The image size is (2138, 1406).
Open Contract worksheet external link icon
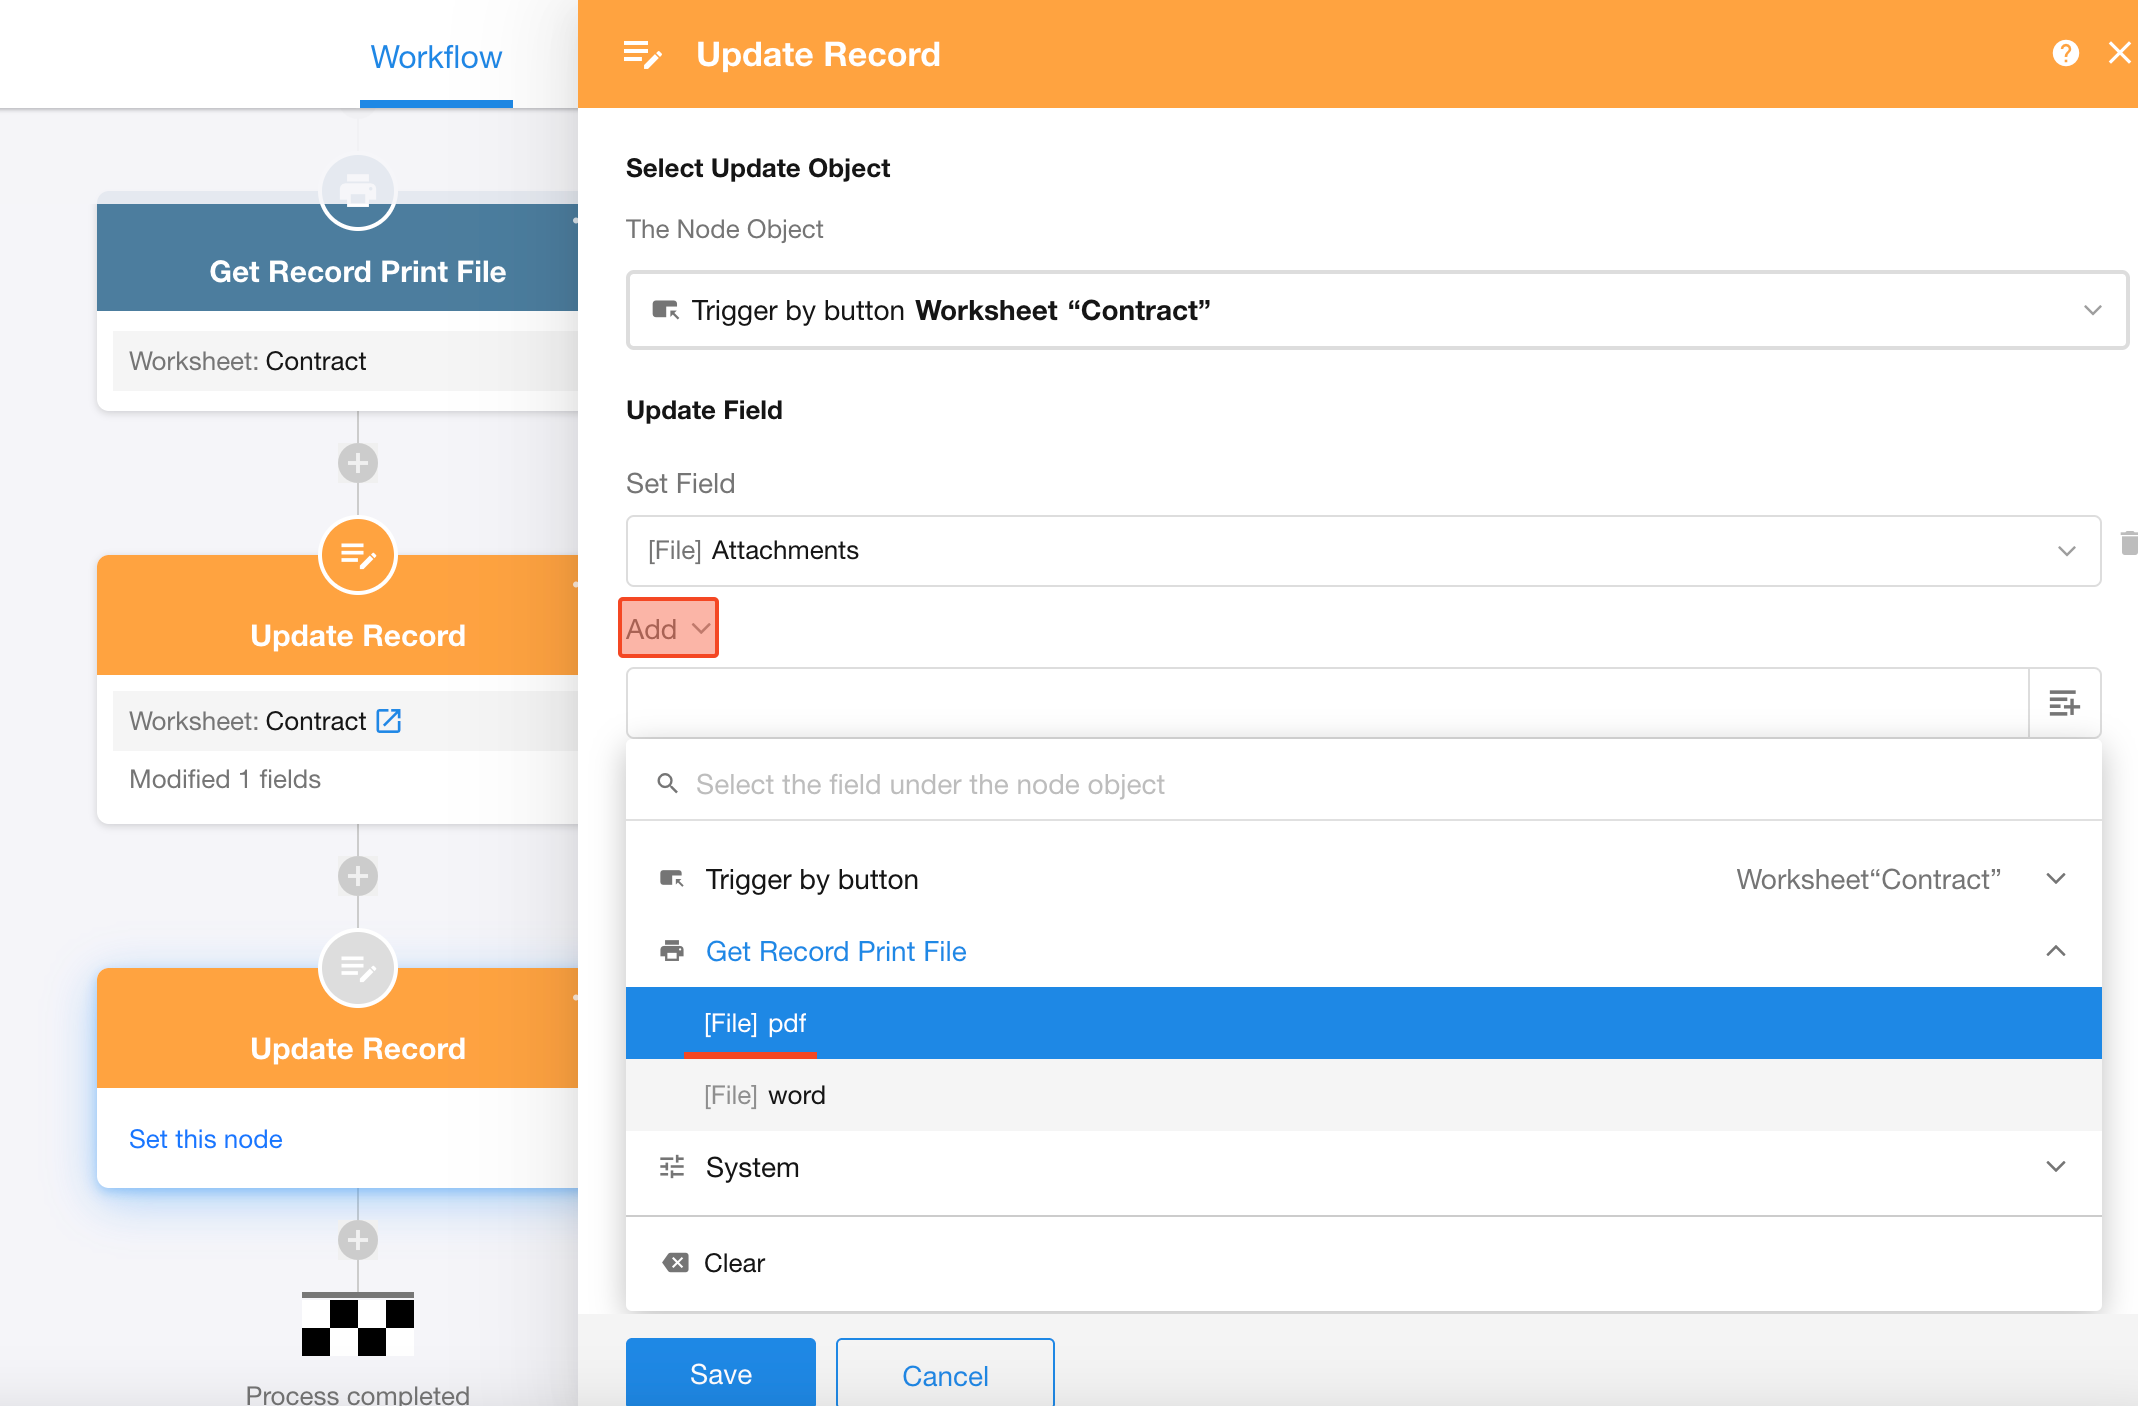coord(389,721)
